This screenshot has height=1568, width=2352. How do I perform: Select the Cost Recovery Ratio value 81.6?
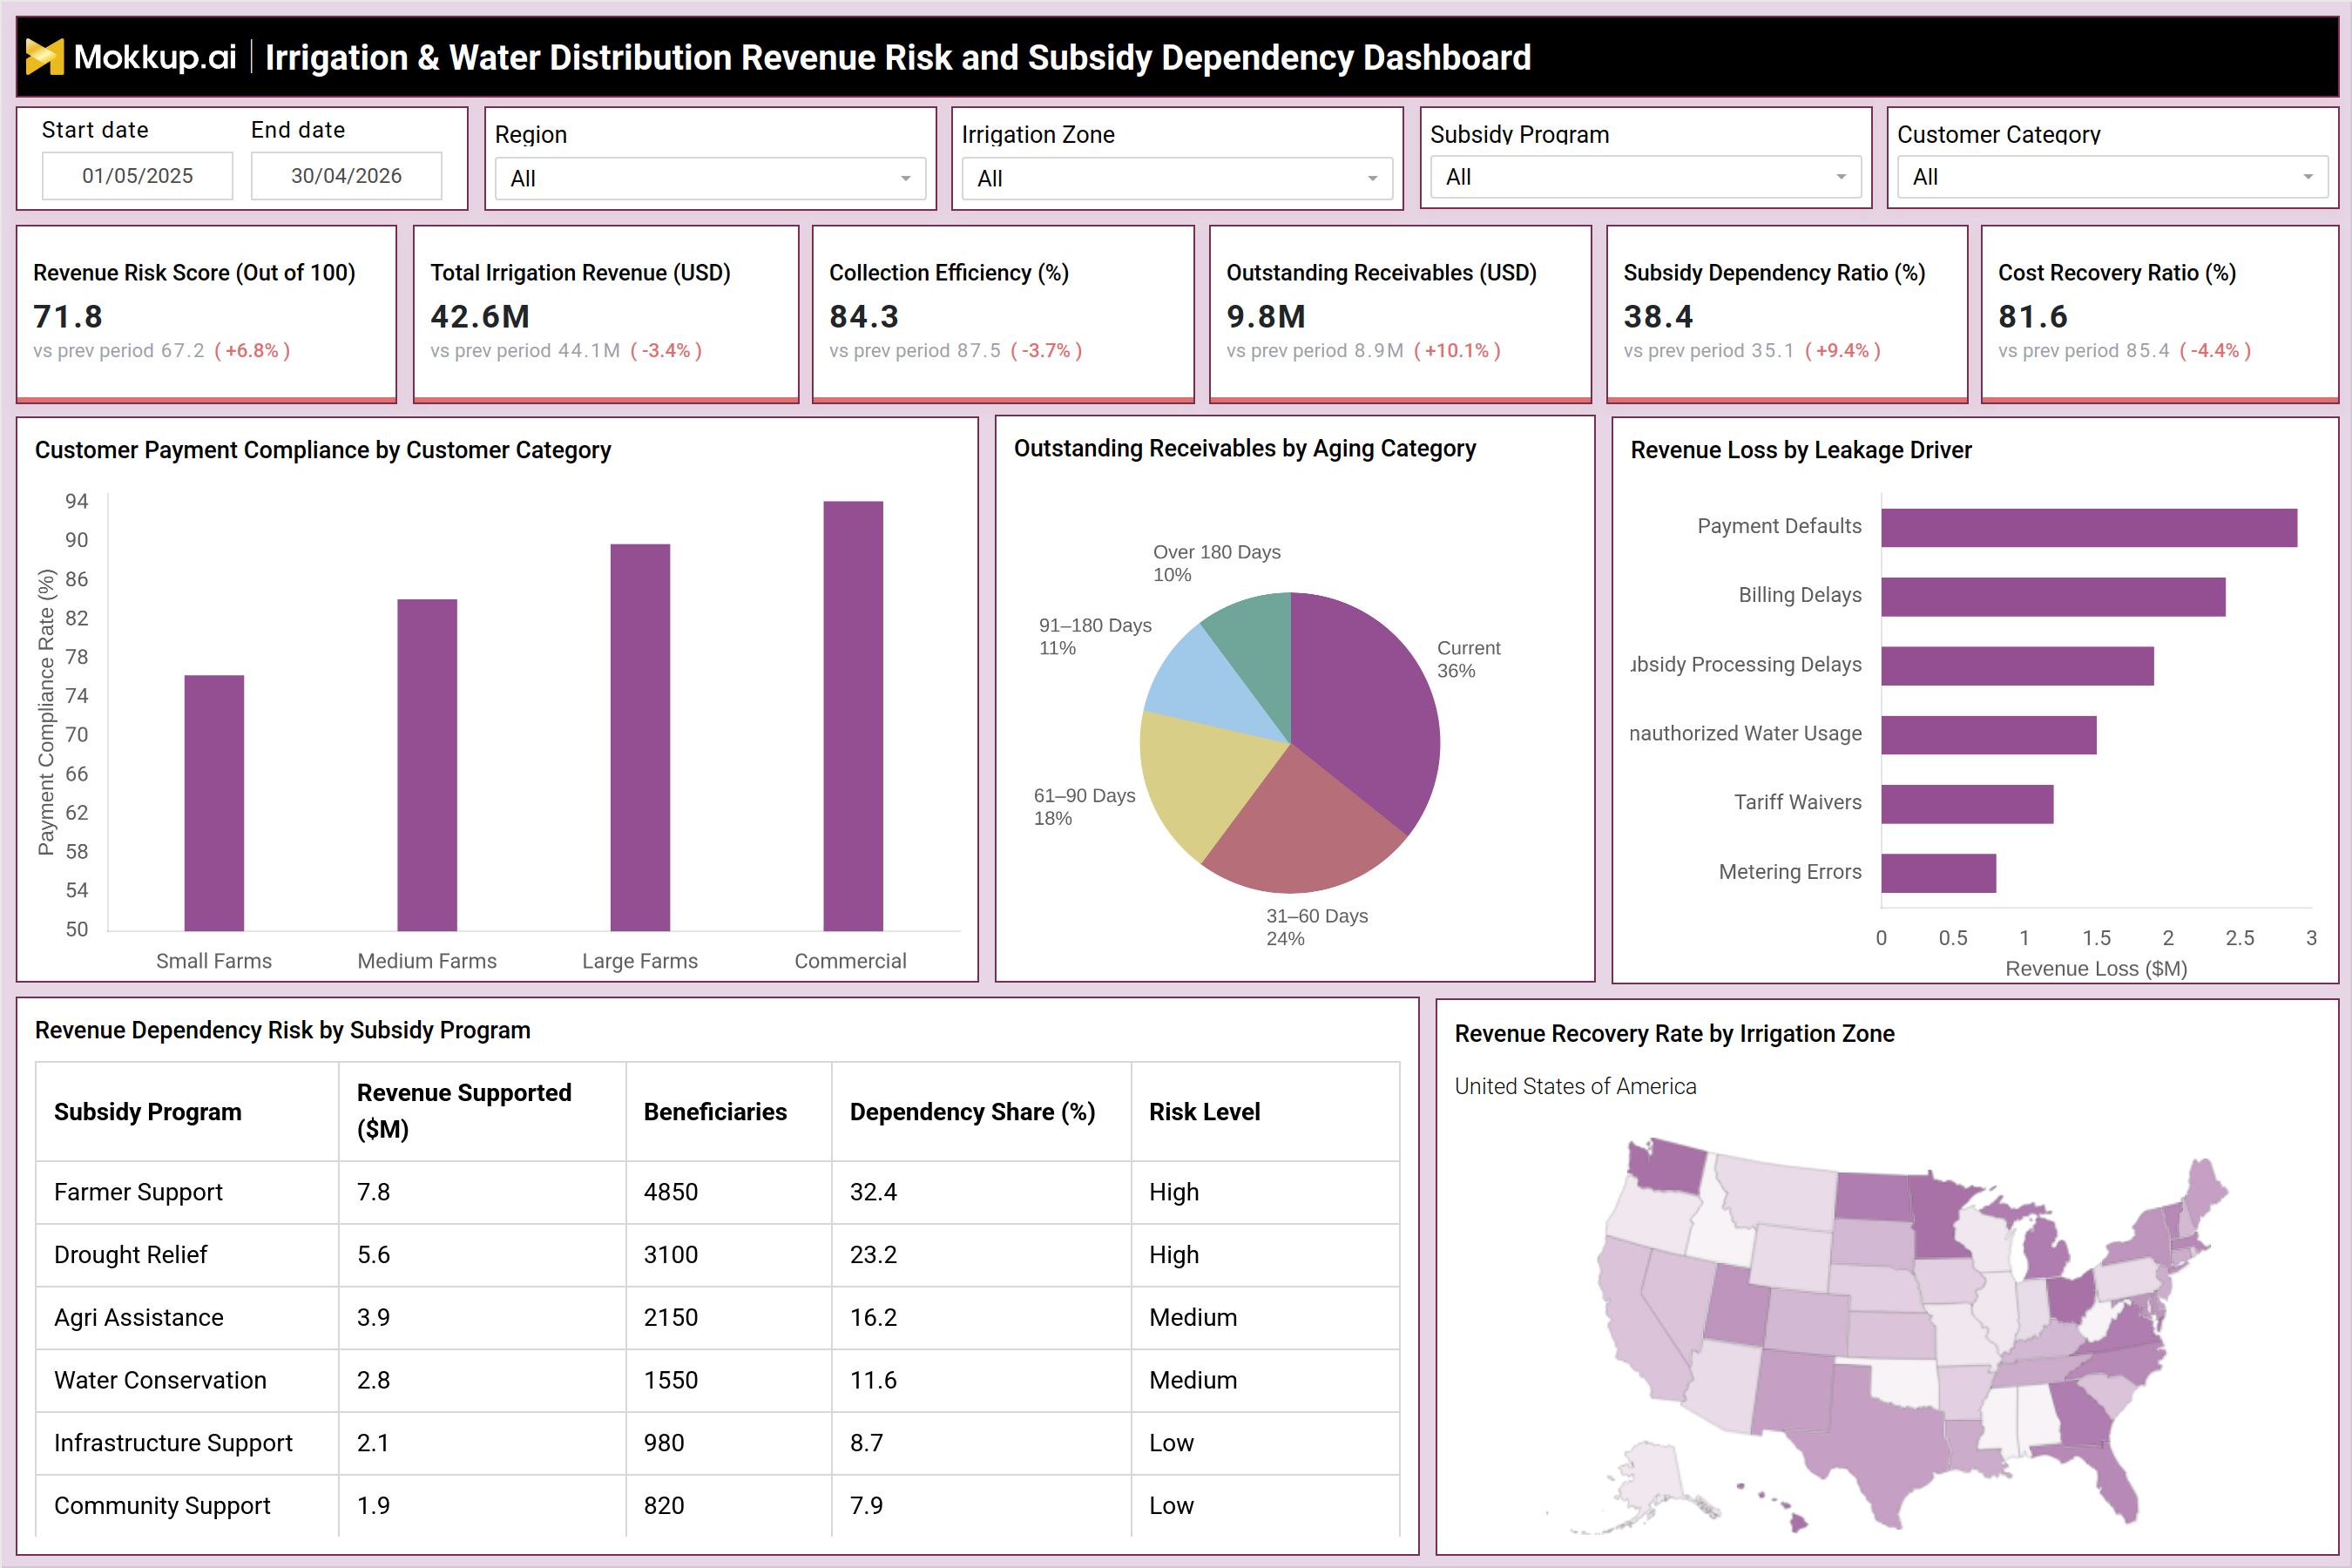coord(2033,317)
